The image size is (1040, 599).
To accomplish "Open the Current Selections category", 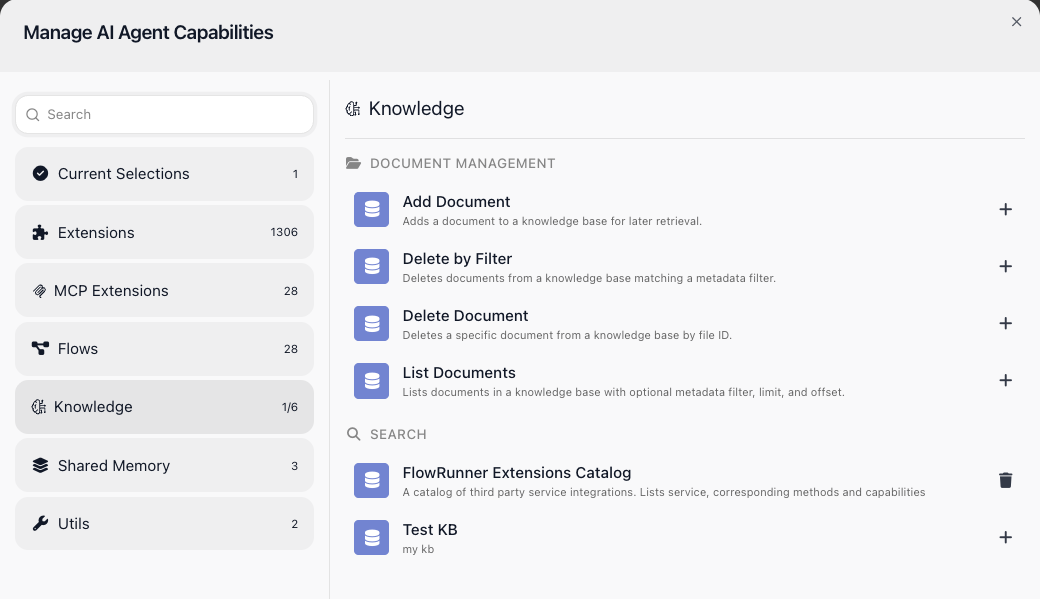I will [164, 174].
